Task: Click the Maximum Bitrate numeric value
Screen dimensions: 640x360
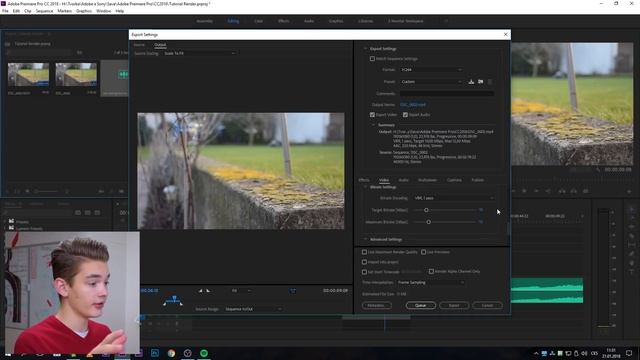Action: coord(481,222)
